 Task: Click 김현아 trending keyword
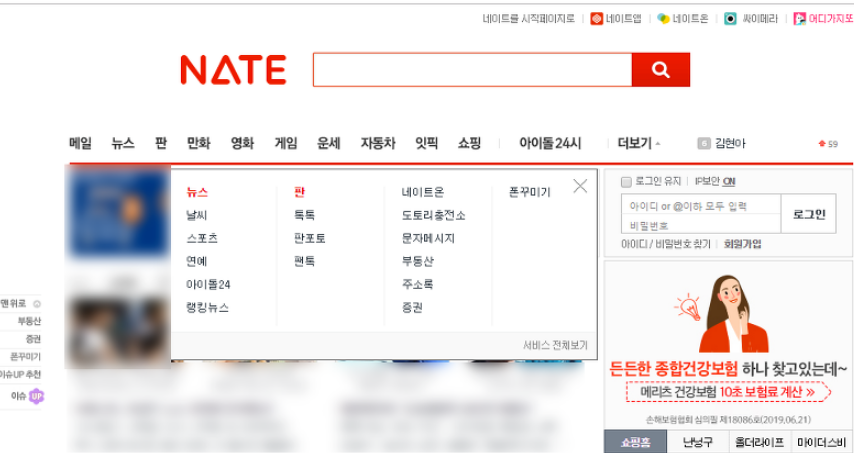[x=730, y=143]
